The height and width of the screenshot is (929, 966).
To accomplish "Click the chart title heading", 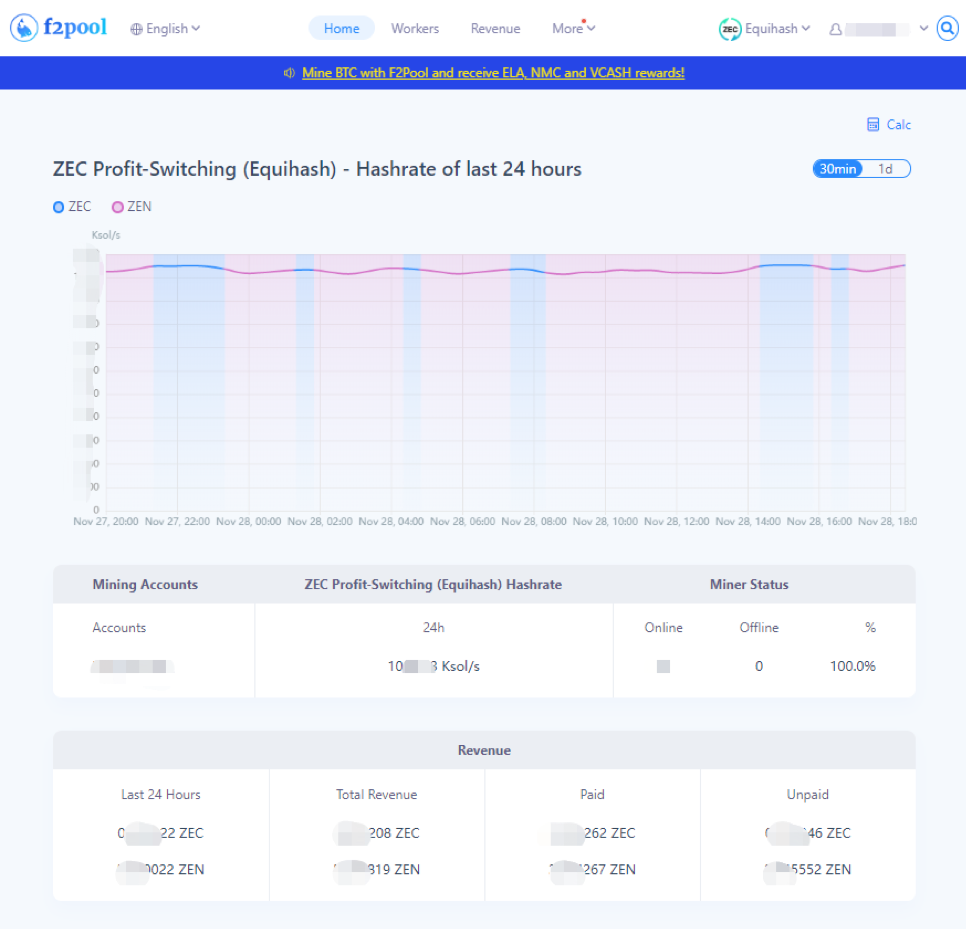I will 317,169.
